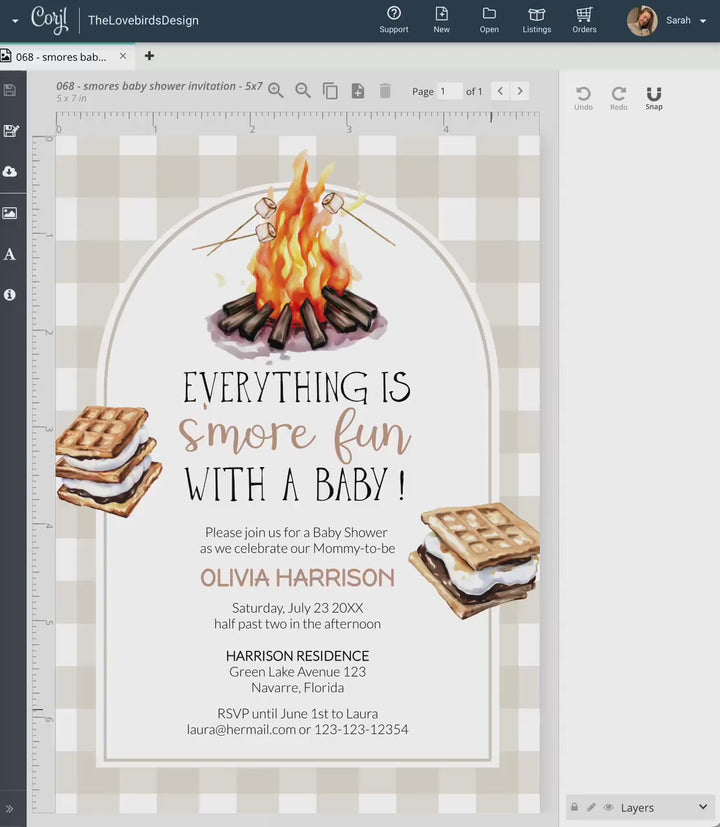
Task: Toggle the lock icon in Layers bar
Action: point(574,807)
